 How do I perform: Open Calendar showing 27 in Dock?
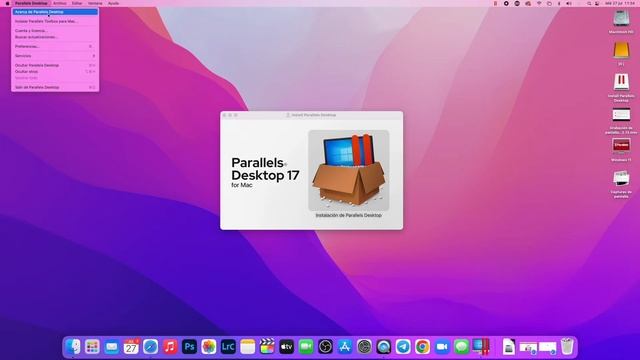tap(131, 347)
